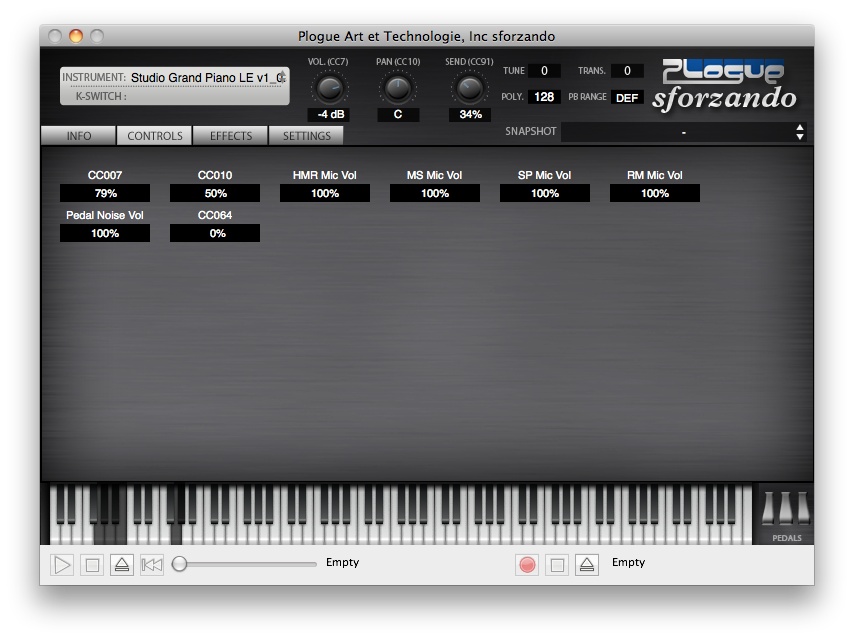Click the PAN (CC10) knob
The width and height of the screenshot is (854, 640).
[x=398, y=88]
